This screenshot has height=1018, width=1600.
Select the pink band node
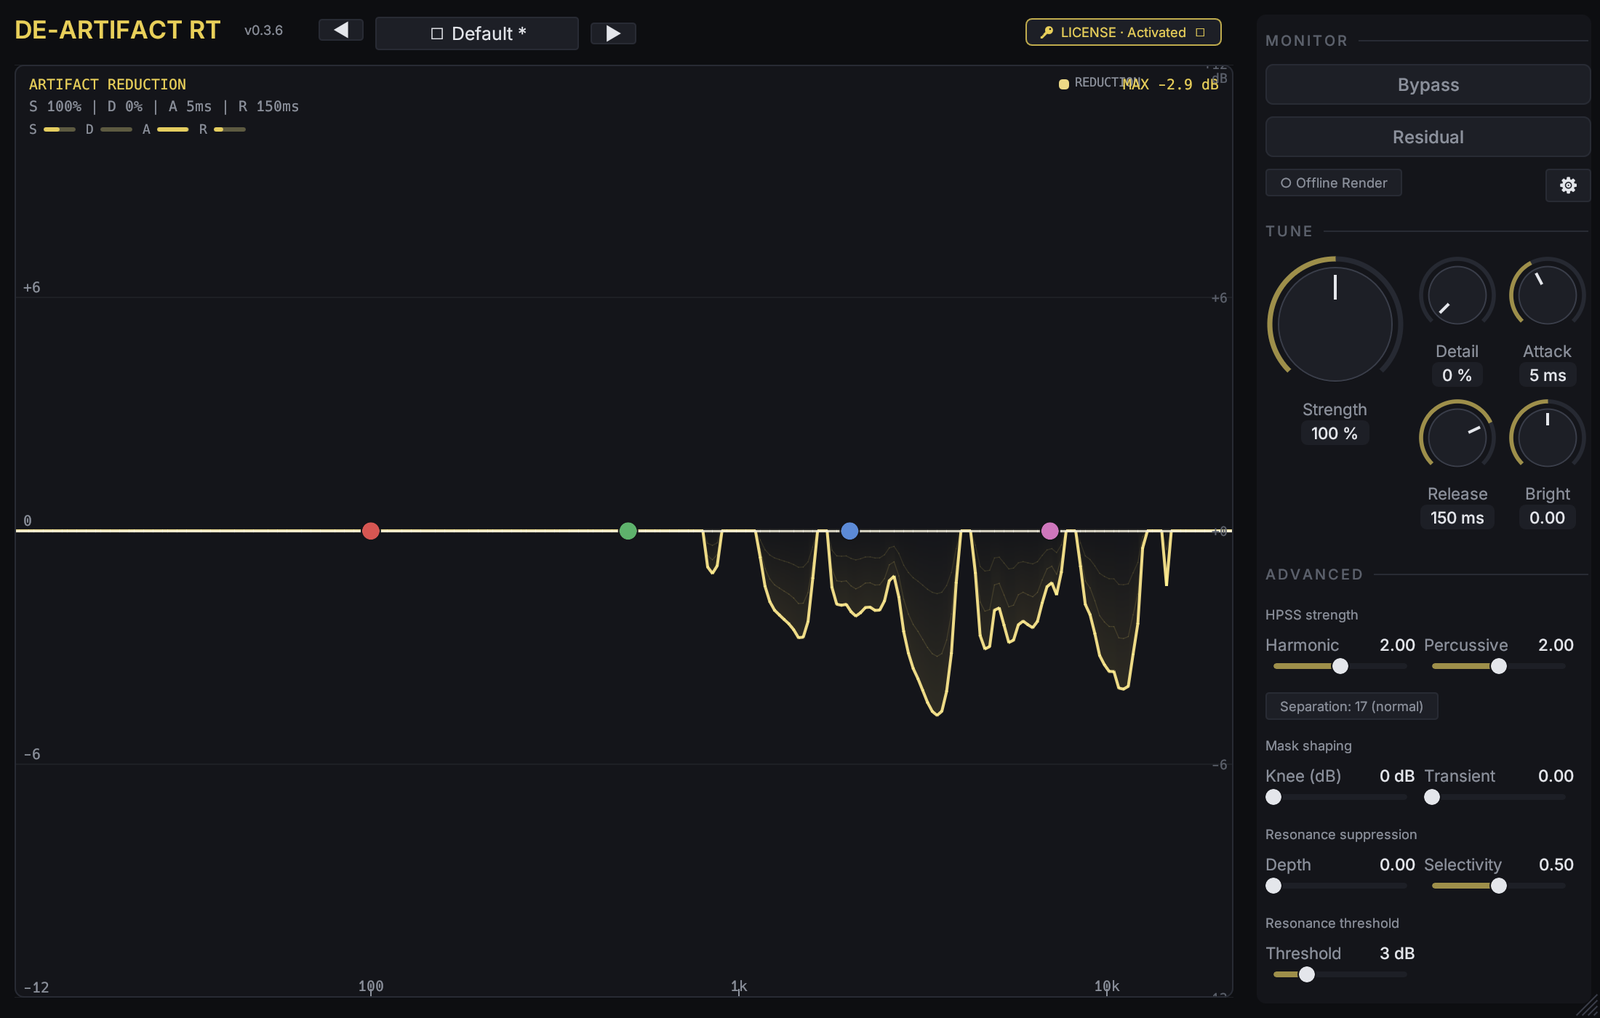click(x=1050, y=531)
